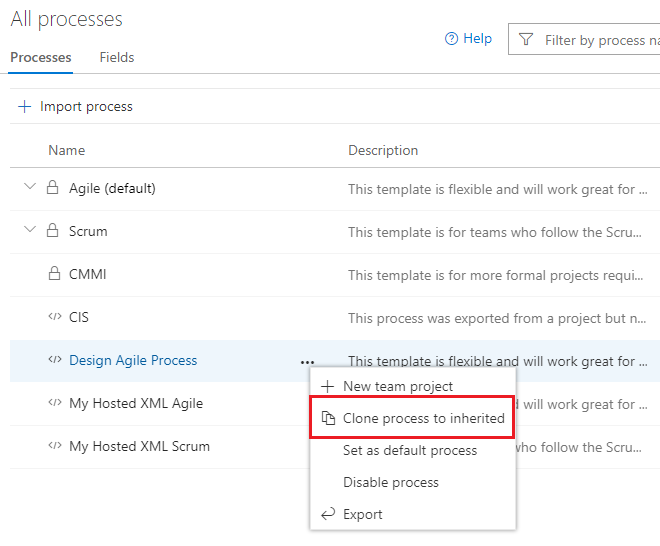Click the code icon beside Design Agile Process

(x=55, y=359)
